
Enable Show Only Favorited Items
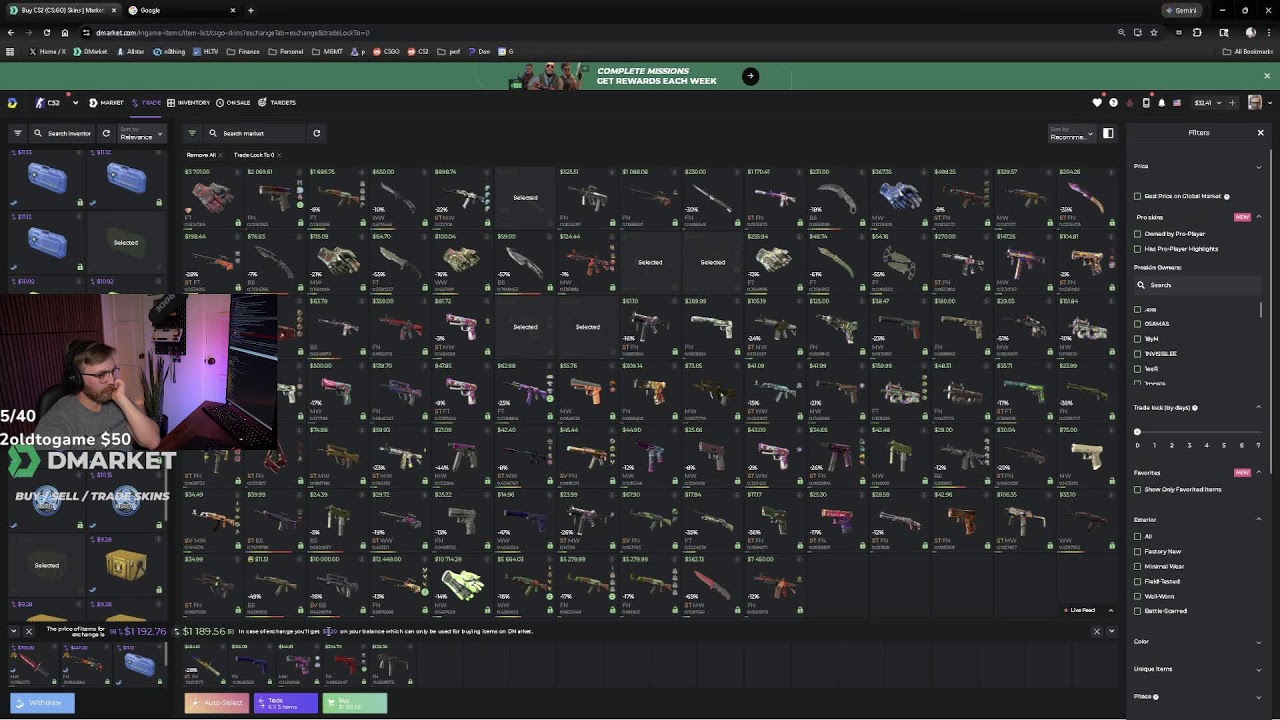click(1137, 489)
